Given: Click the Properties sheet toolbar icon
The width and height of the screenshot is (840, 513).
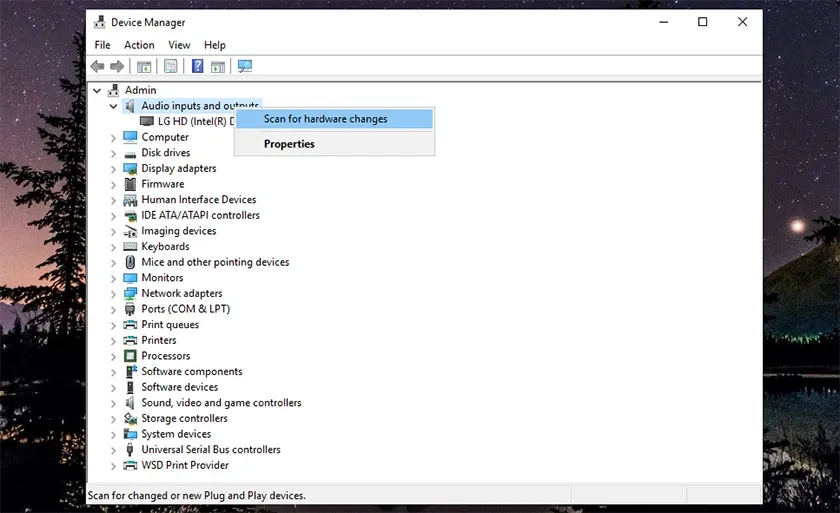Looking at the screenshot, I should (x=171, y=67).
